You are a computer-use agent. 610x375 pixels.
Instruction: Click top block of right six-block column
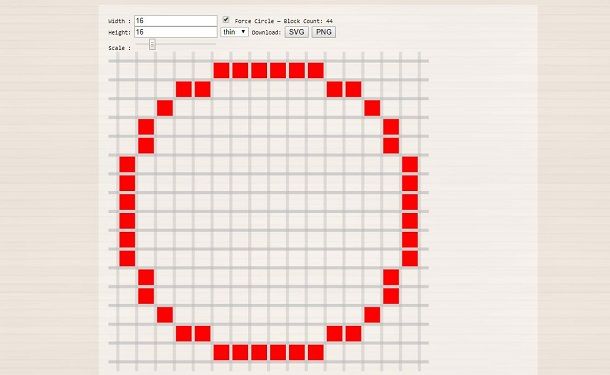tap(410, 165)
